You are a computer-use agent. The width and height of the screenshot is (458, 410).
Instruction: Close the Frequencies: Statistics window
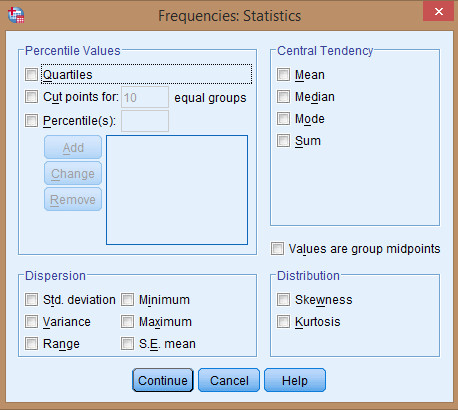[x=439, y=12]
